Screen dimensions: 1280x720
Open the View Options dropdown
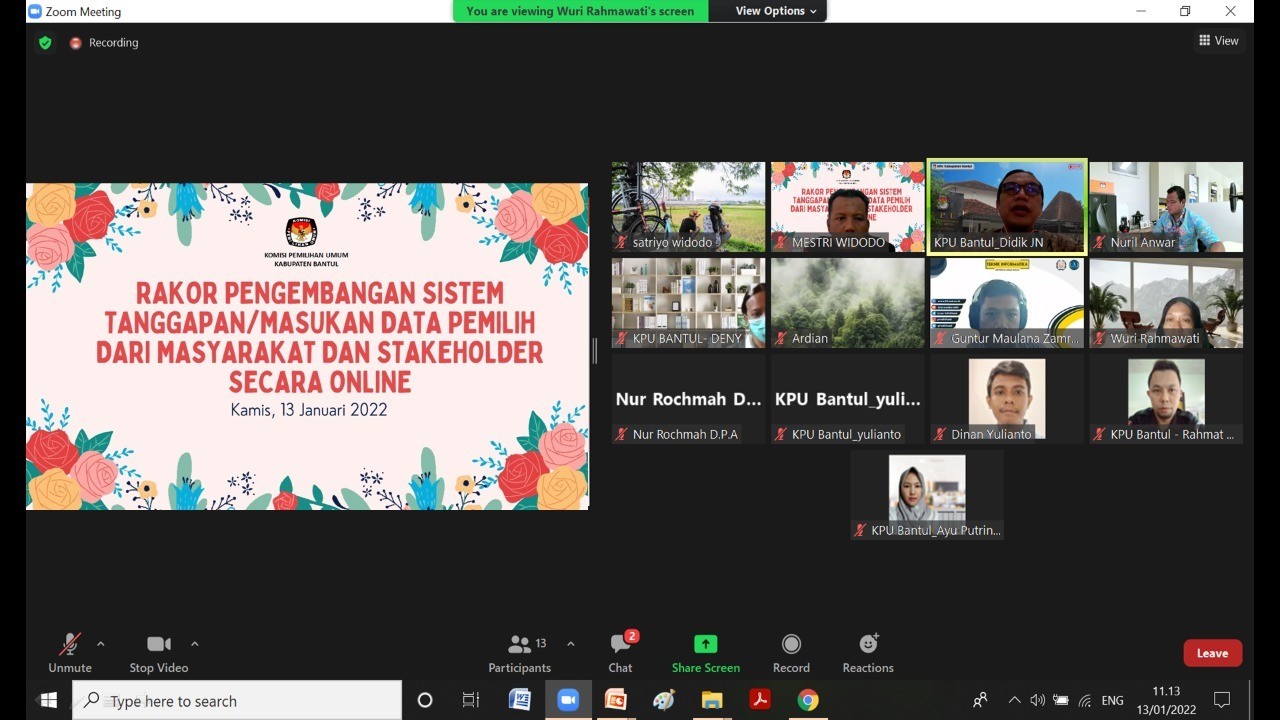[x=776, y=11]
